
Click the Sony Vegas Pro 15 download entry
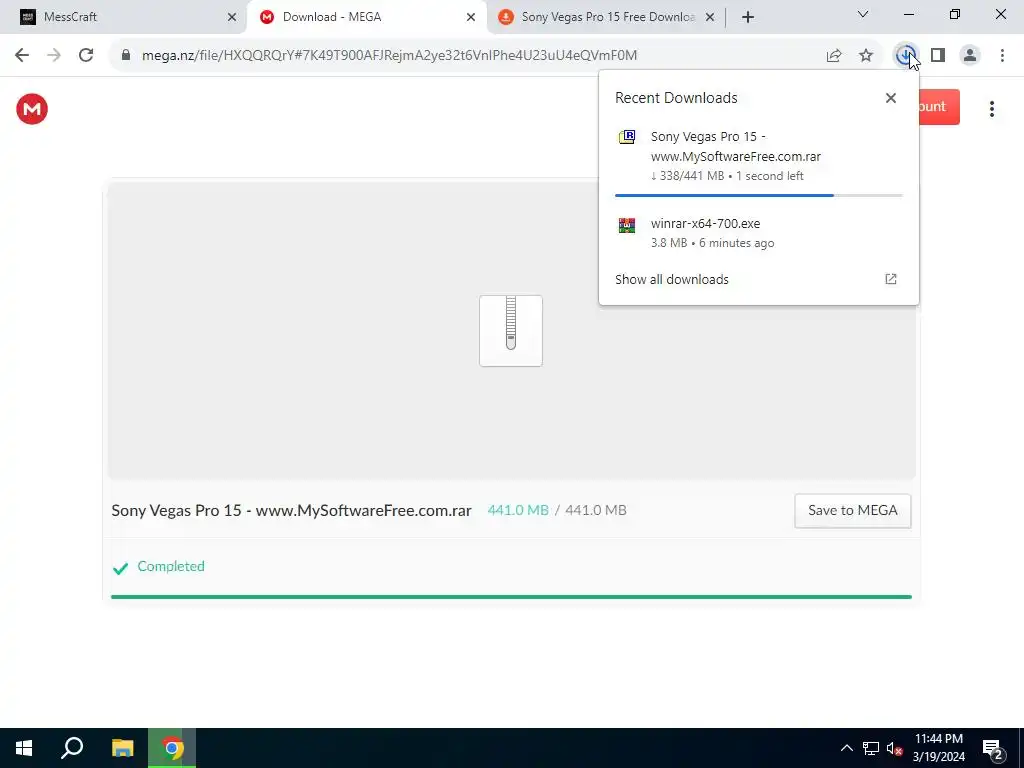click(758, 157)
